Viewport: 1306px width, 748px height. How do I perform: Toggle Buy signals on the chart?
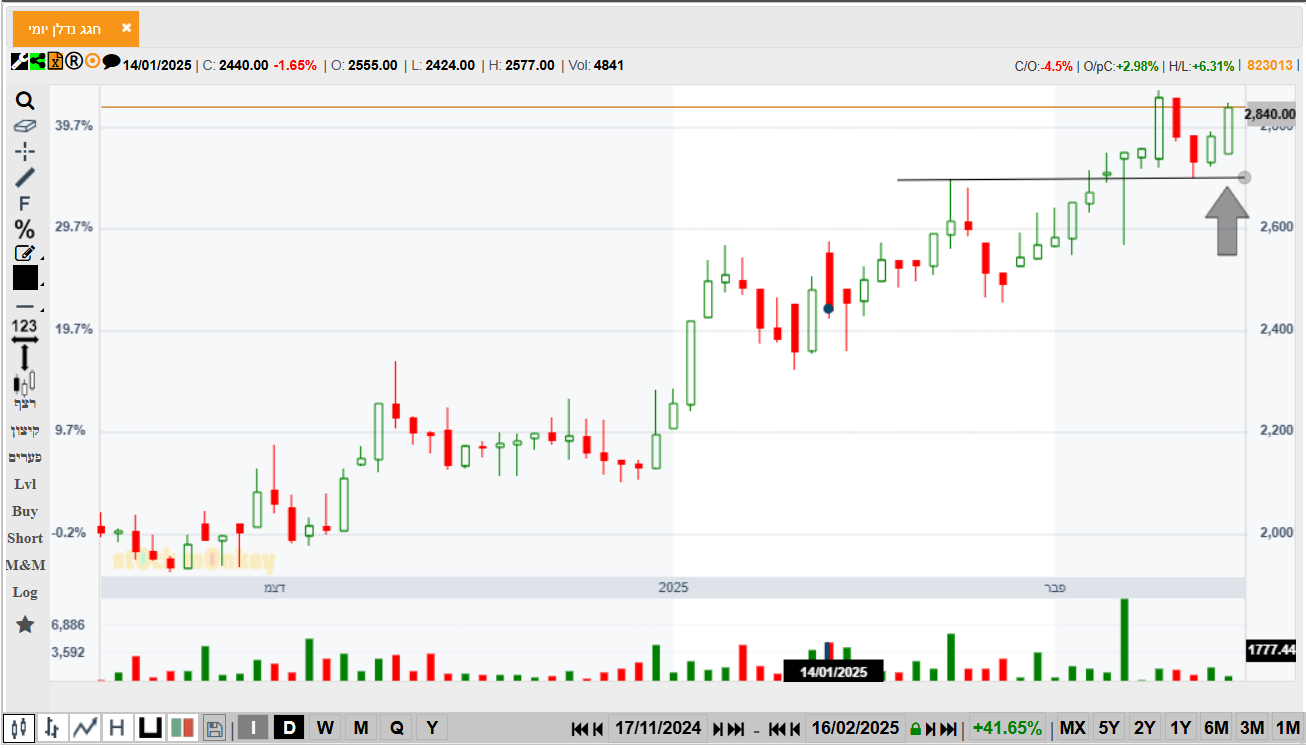click(x=25, y=511)
